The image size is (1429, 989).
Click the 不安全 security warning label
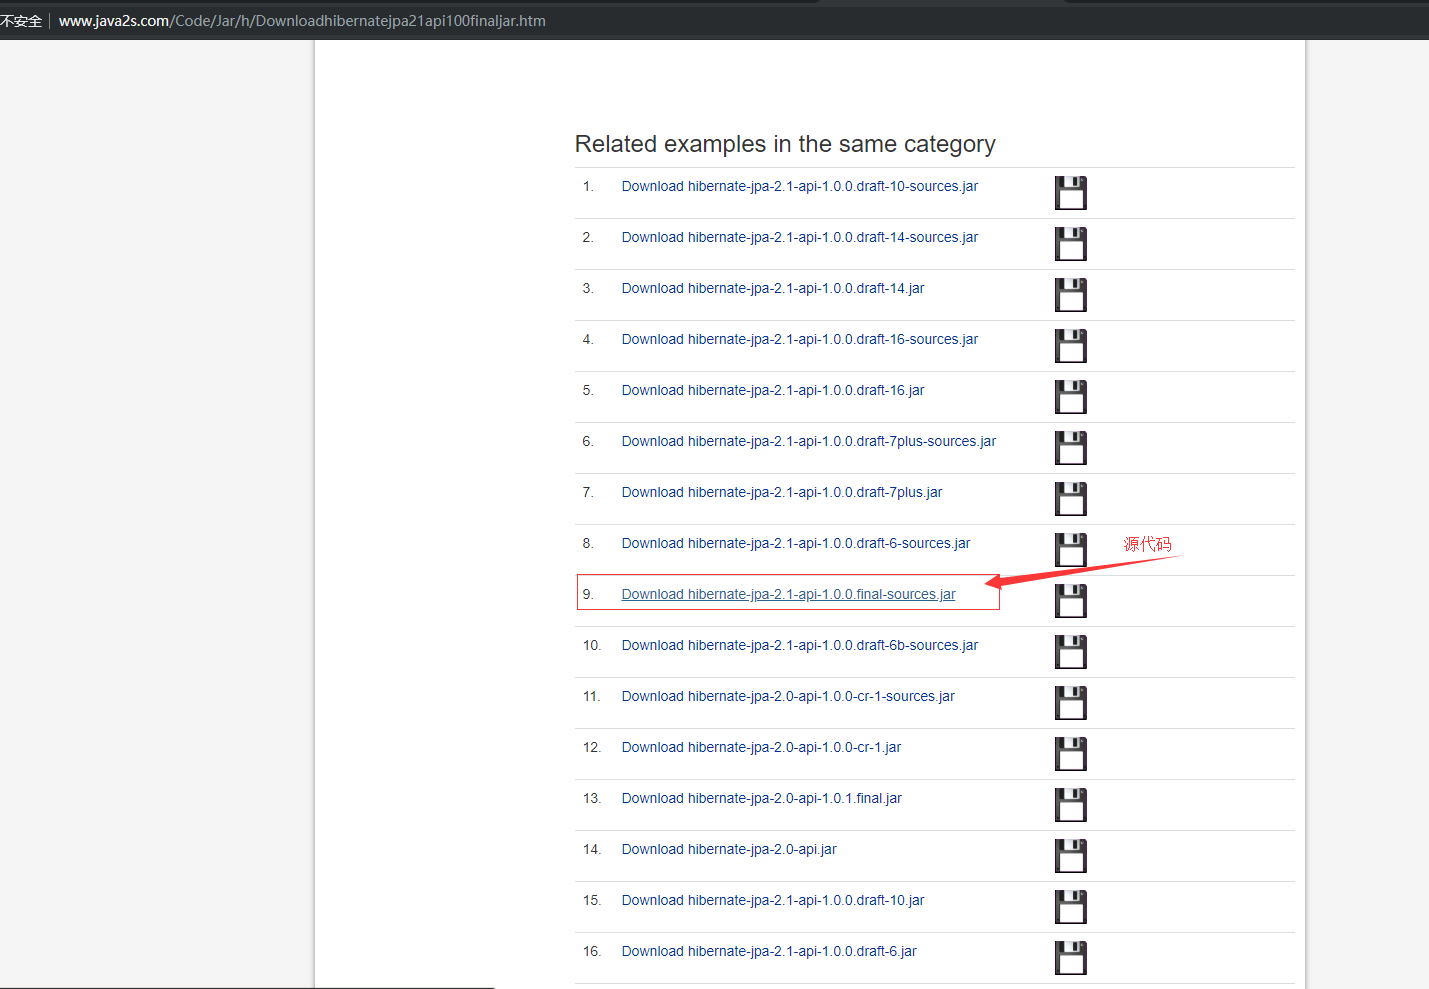point(22,20)
